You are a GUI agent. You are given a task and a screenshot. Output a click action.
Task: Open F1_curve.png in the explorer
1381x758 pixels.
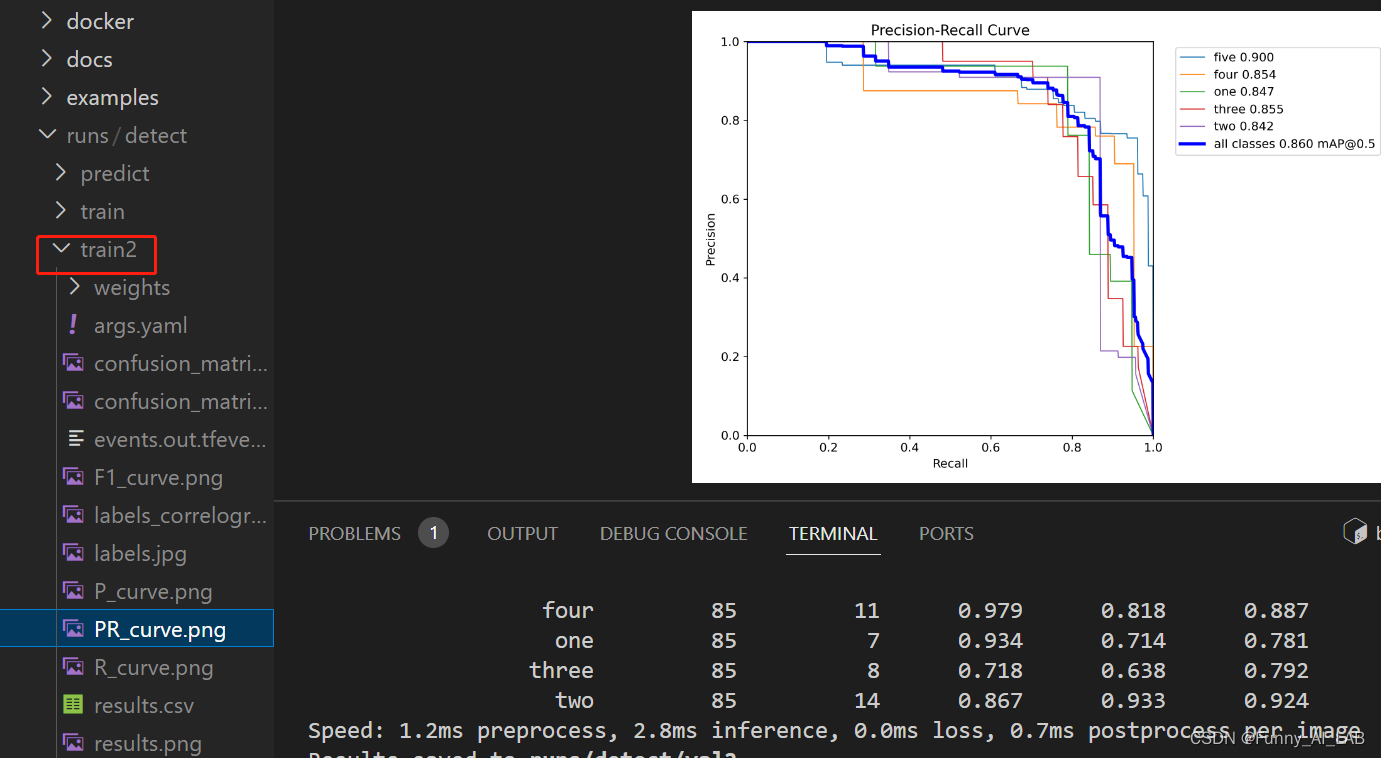tap(158, 477)
